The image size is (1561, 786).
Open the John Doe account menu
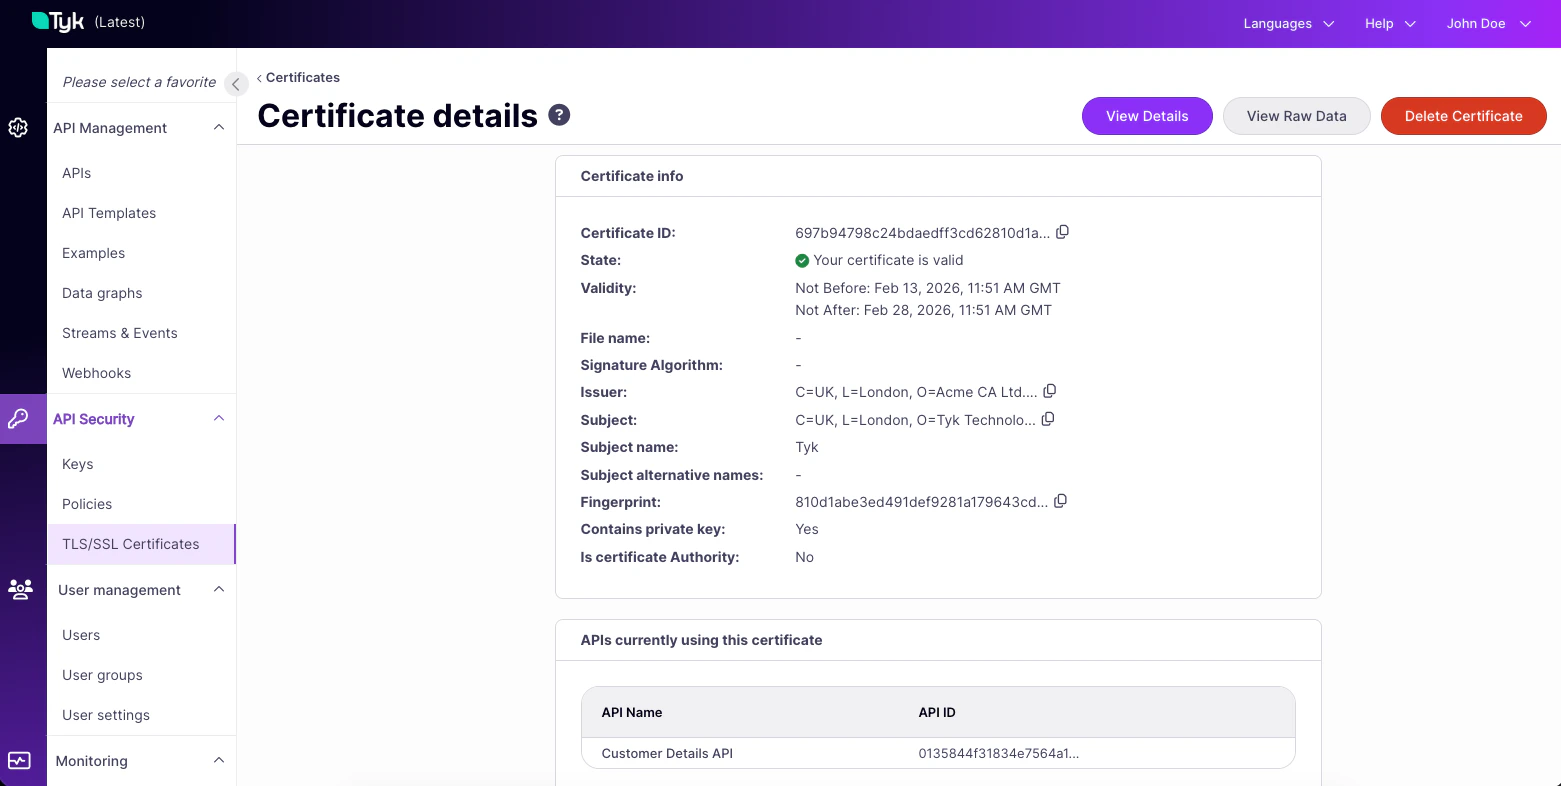tap(1488, 23)
